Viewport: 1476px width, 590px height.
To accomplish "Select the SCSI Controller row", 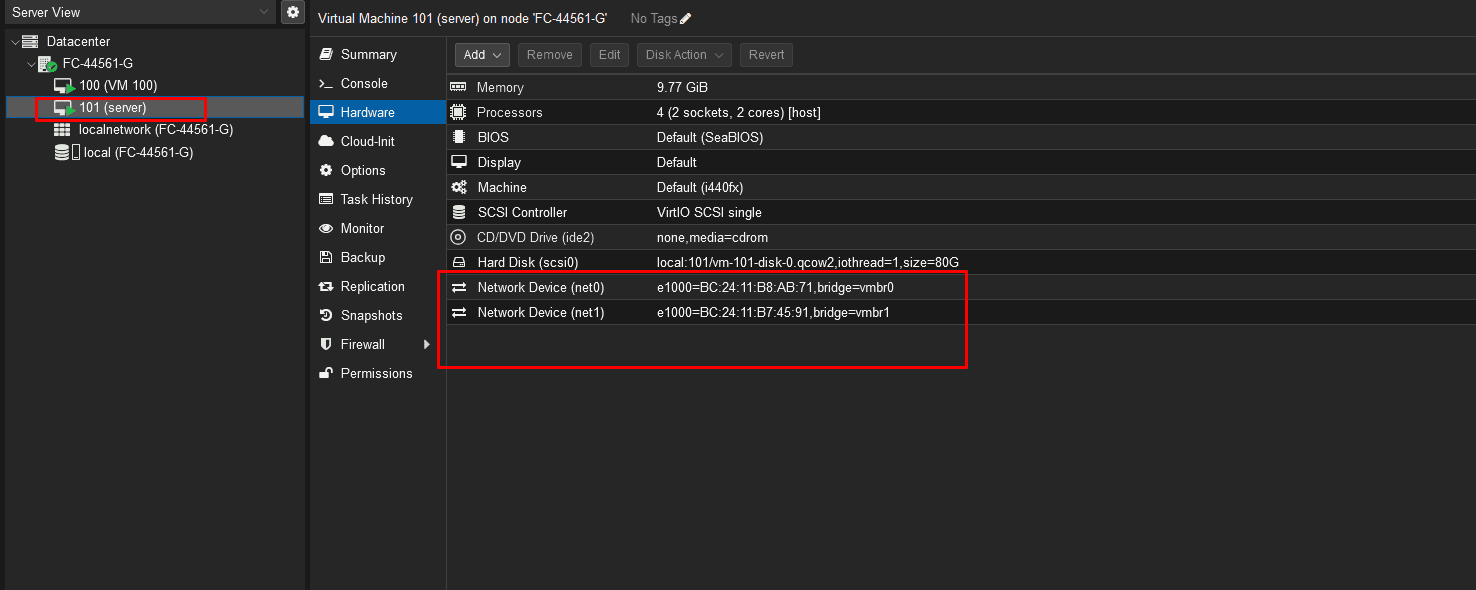I will 960,213.
